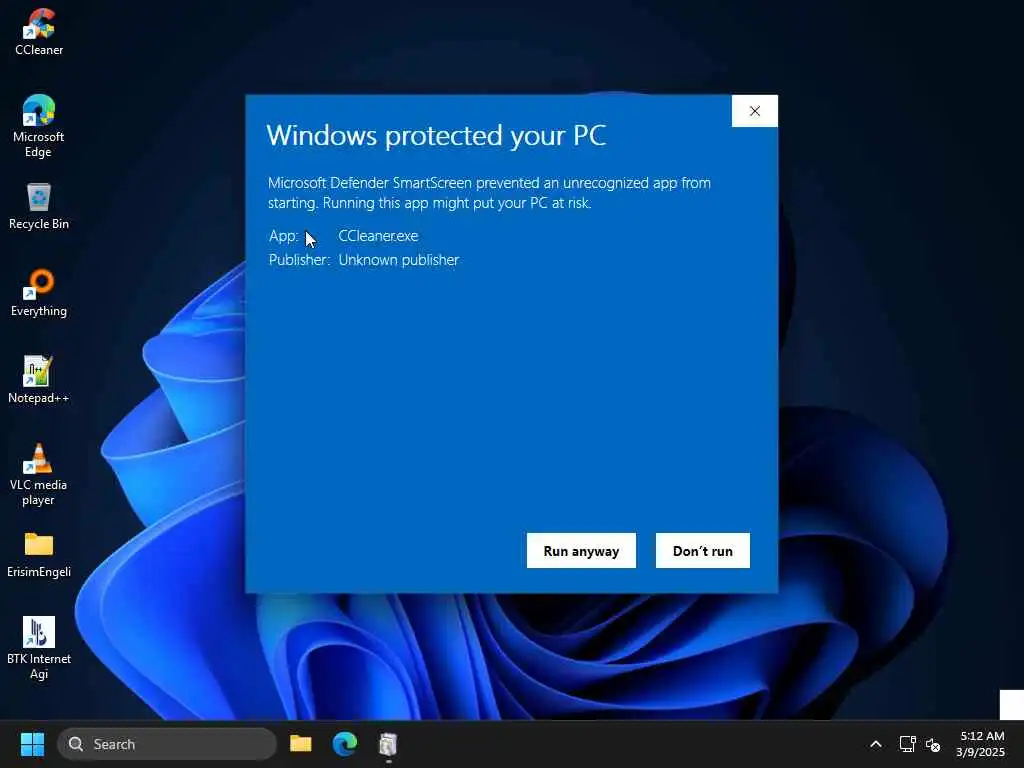Show hidden system tray icons

pyautogui.click(x=876, y=744)
